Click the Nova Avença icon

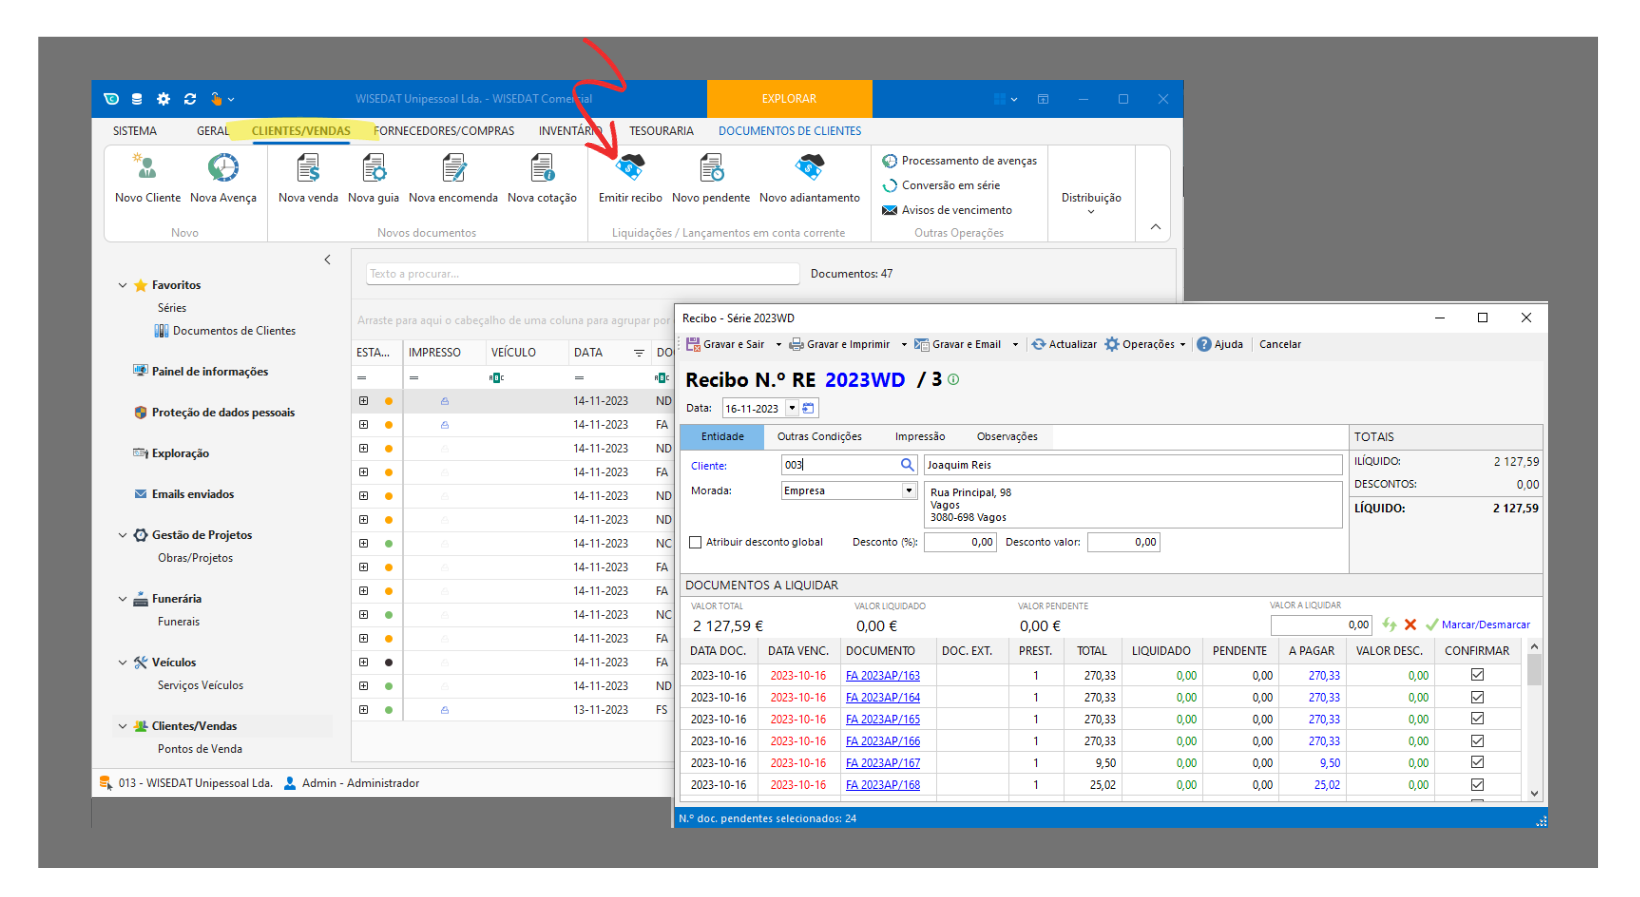pos(223,168)
